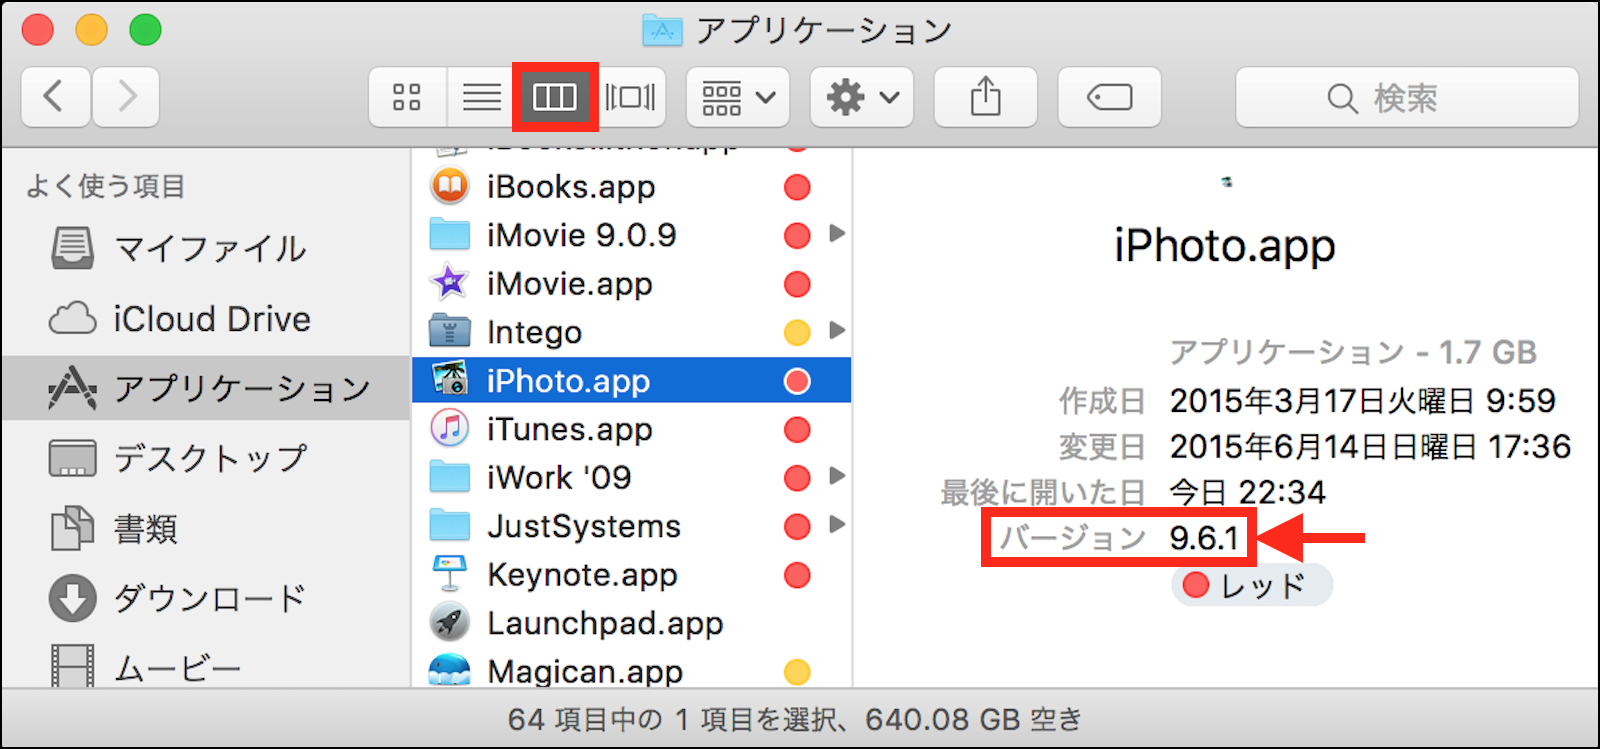The height and width of the screenshot is (749, 1600).
Task: Open the item arrangement dropdown
Action: (738, 97)
